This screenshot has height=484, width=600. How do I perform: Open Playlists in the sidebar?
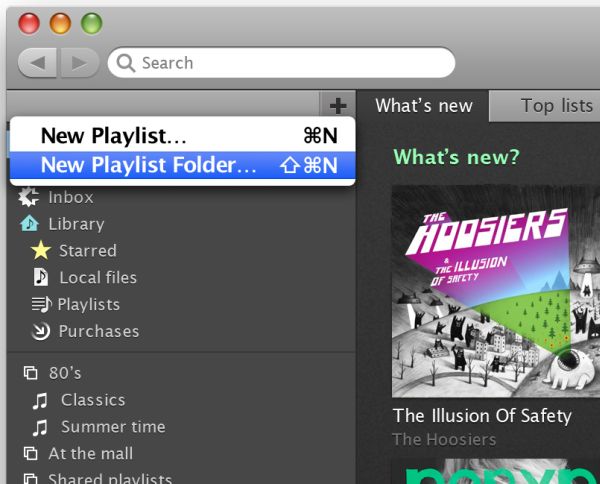(88, 305)
